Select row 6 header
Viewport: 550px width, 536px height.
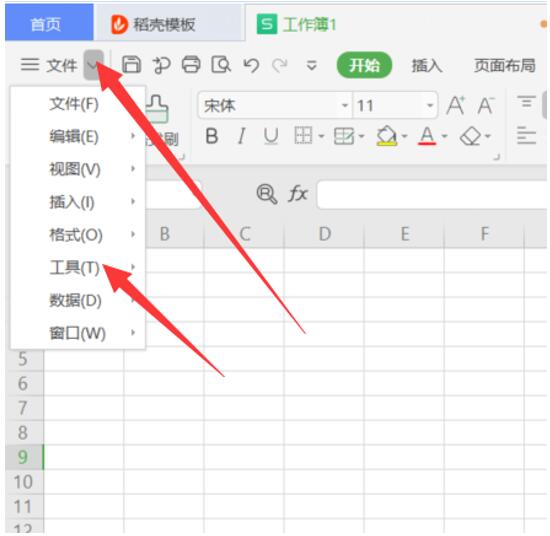[24, 383]
